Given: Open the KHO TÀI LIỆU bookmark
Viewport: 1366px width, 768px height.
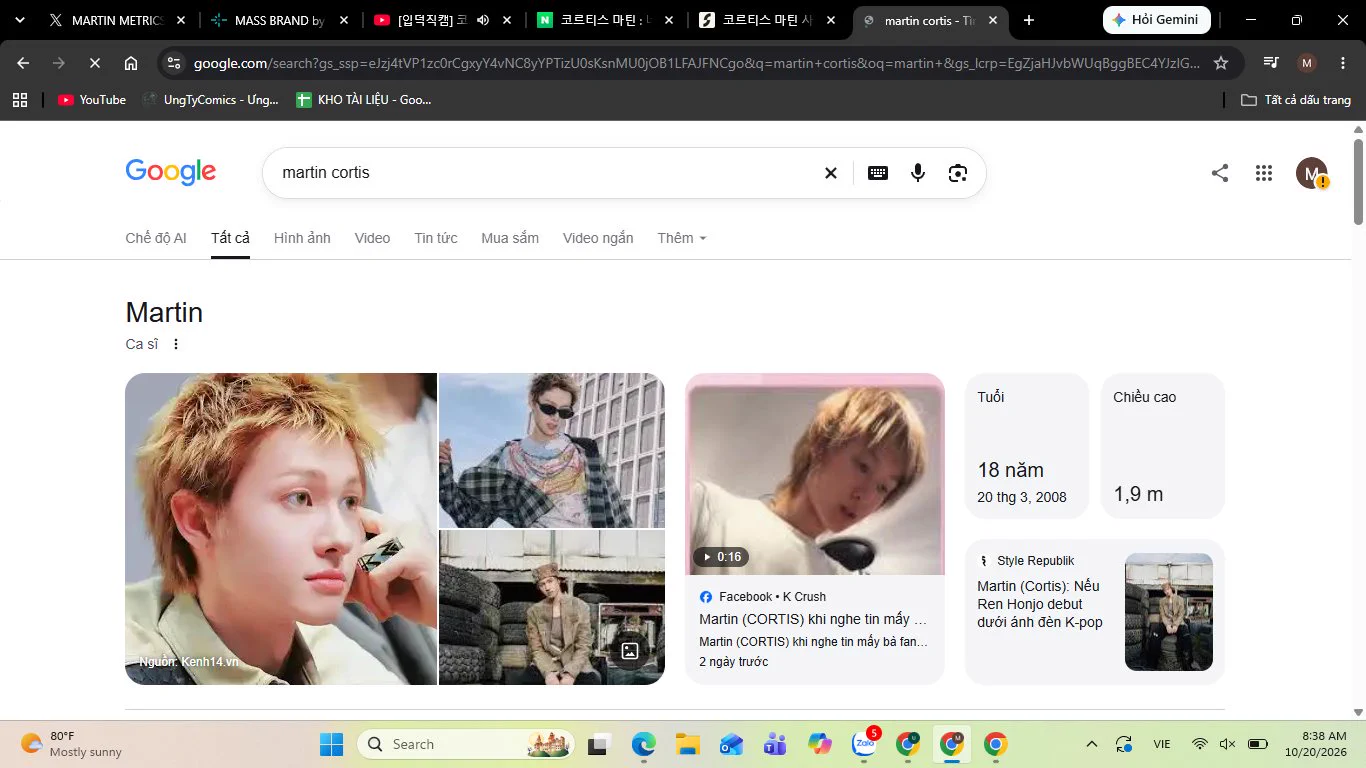Looking at the screenshot, I should pyautogui.click(x=364, y=100).
